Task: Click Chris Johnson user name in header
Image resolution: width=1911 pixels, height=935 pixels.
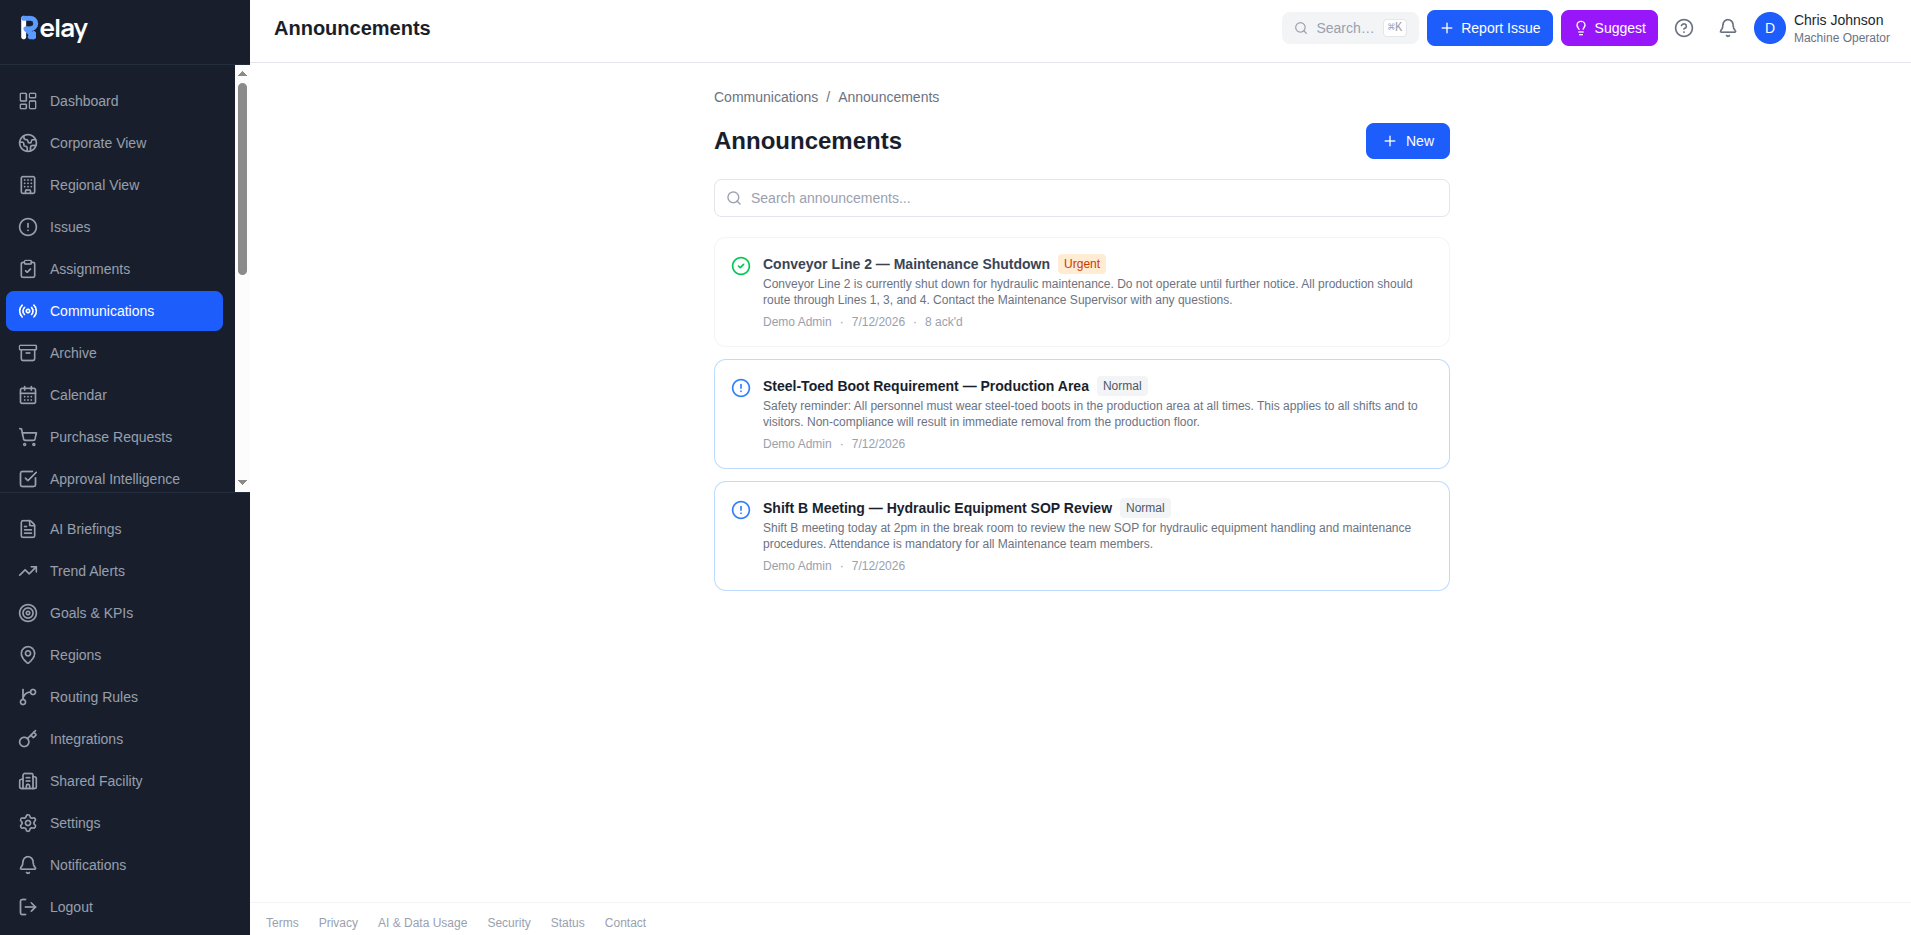Action: (1838, 20)
